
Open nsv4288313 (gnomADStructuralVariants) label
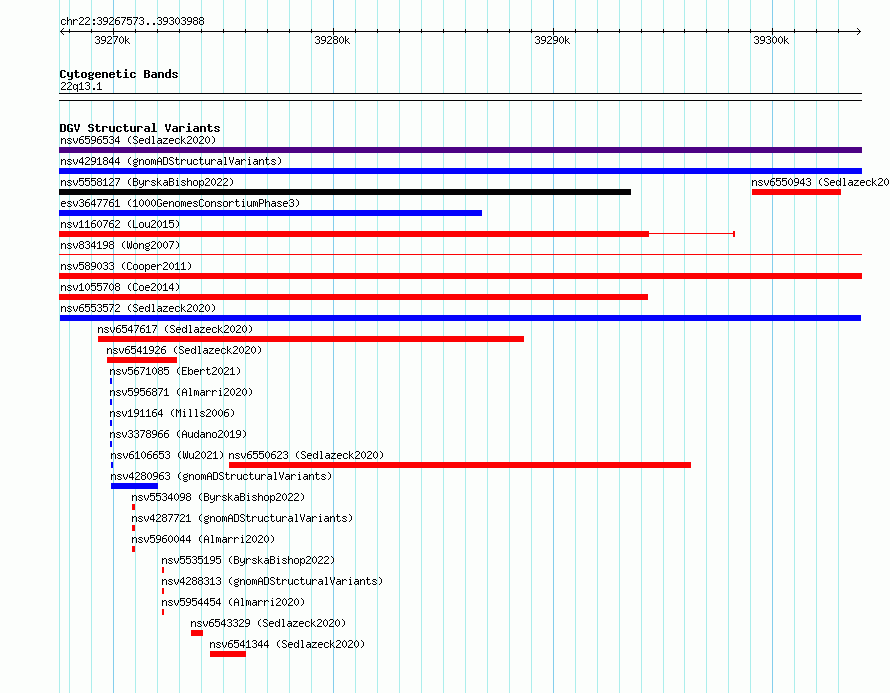[272, 581]
